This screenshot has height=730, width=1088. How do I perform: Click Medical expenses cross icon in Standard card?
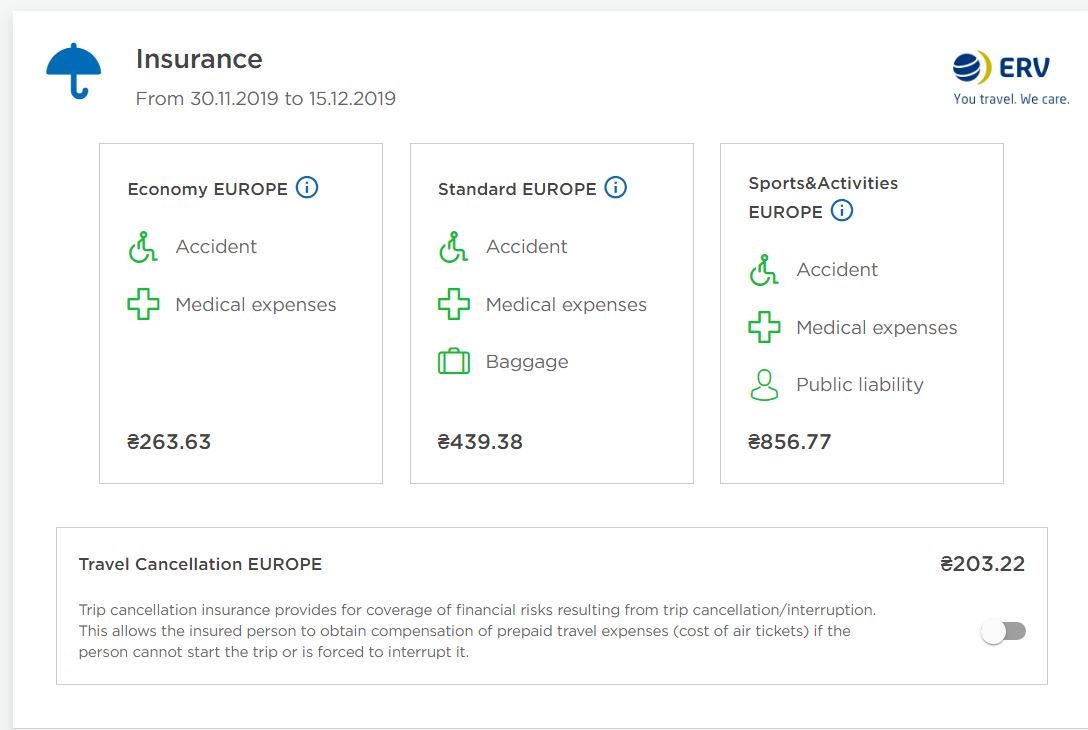pos(454,304)
